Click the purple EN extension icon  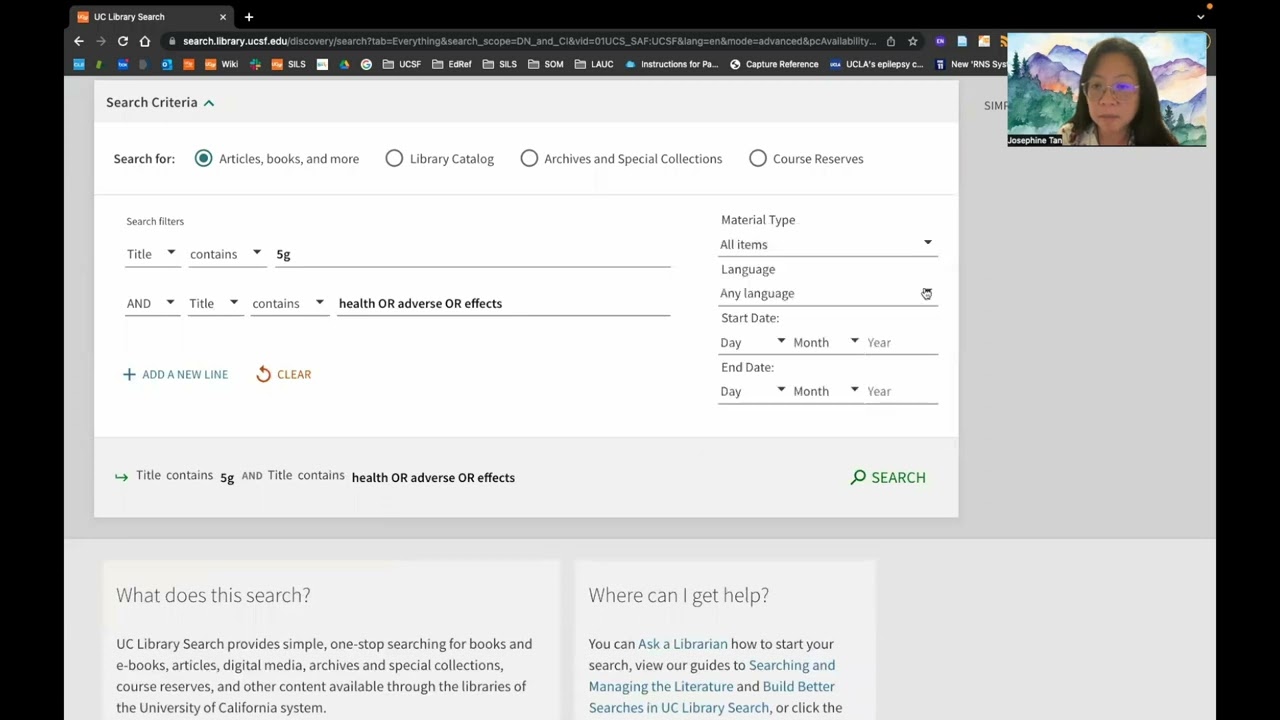pos(940,41)
